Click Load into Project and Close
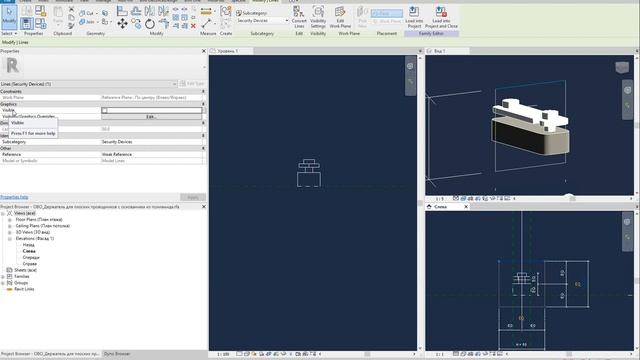Image resolution: width=640 pixels, height=360 pixels. pos(441,17)
